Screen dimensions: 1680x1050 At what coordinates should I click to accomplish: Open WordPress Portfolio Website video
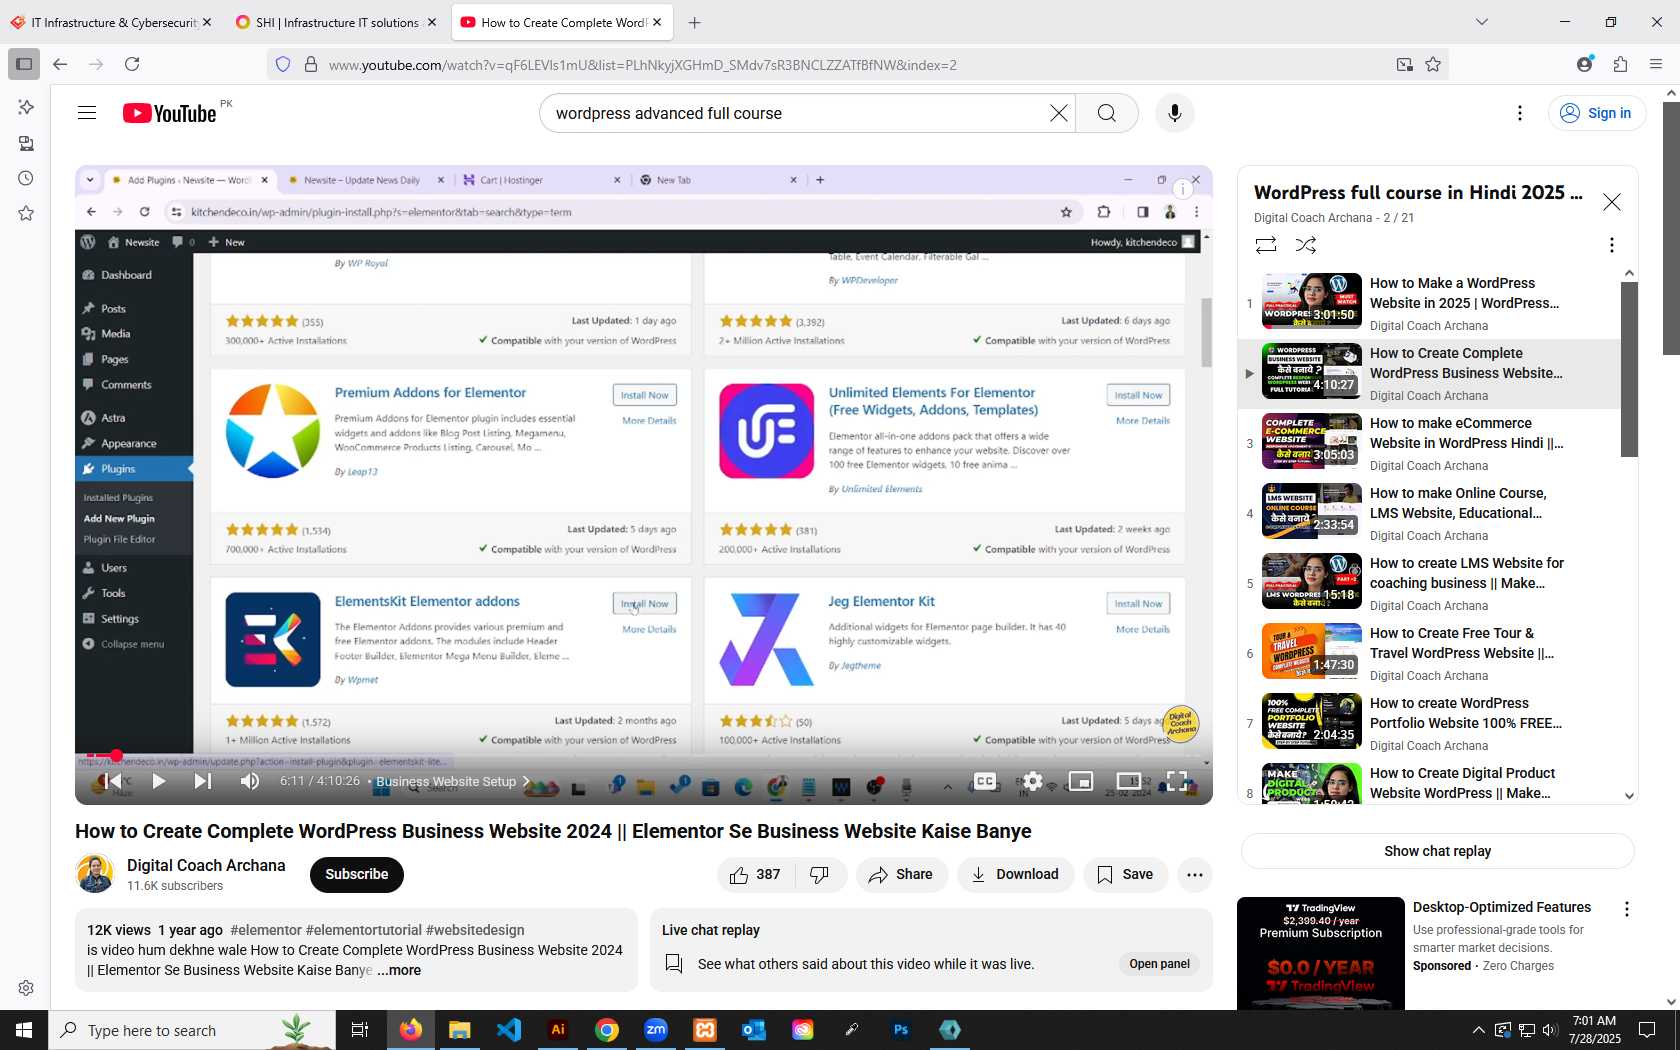click(x=1430, y=723)
